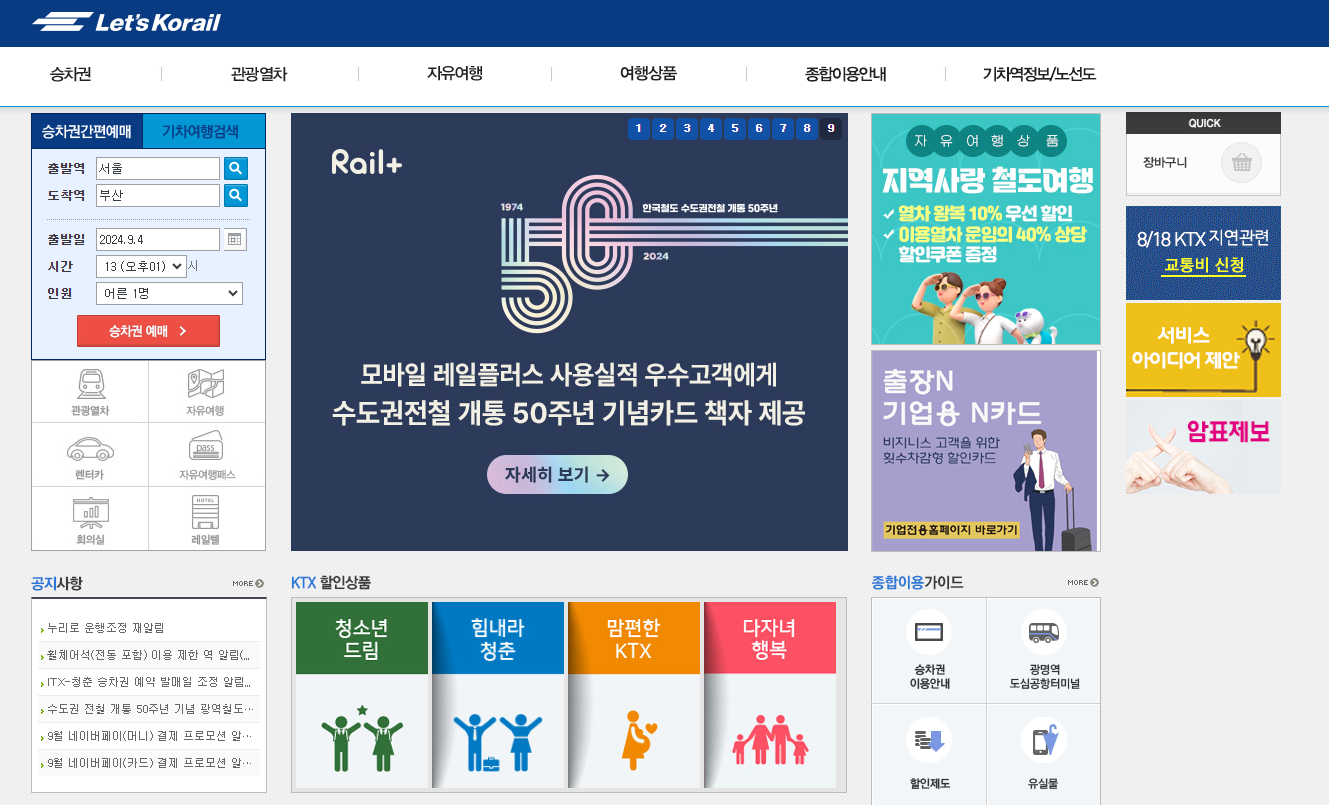Open notice 수도권 전철 개통 50주년
Screen dimensions: 1329x805
click(x=150, y=709)
